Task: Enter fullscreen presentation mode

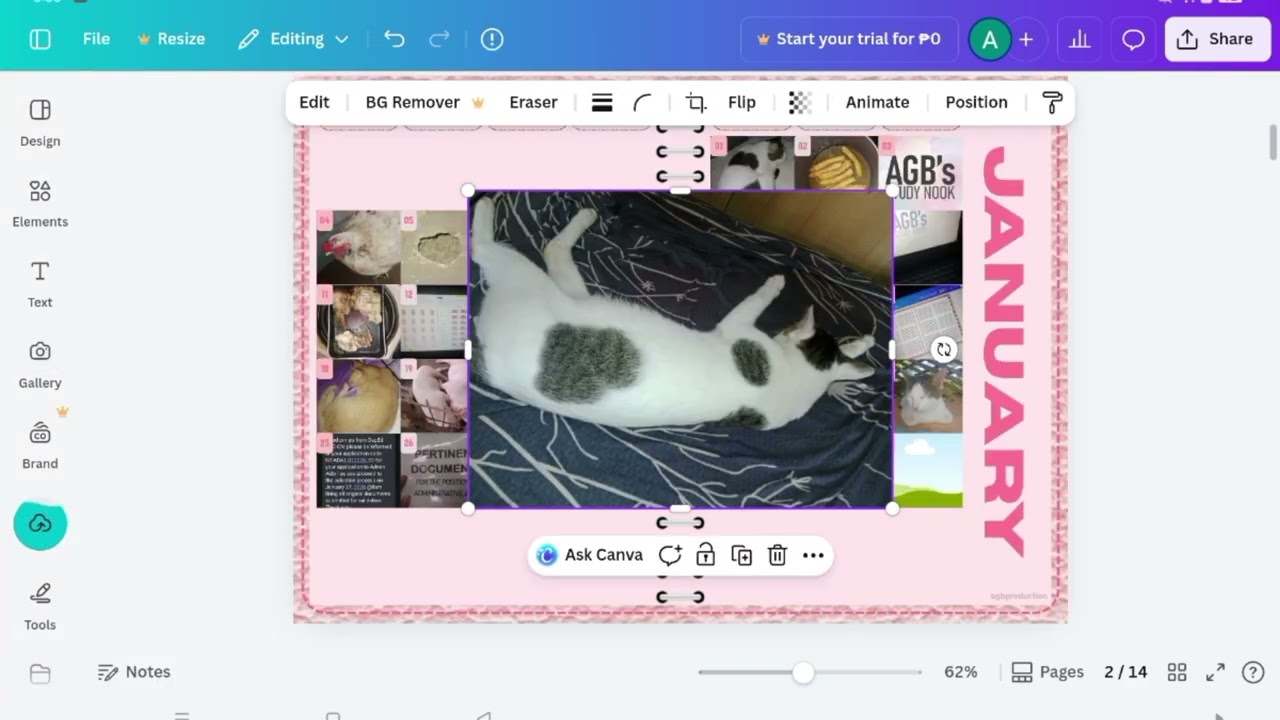Action: click(x=1215, y=672)
